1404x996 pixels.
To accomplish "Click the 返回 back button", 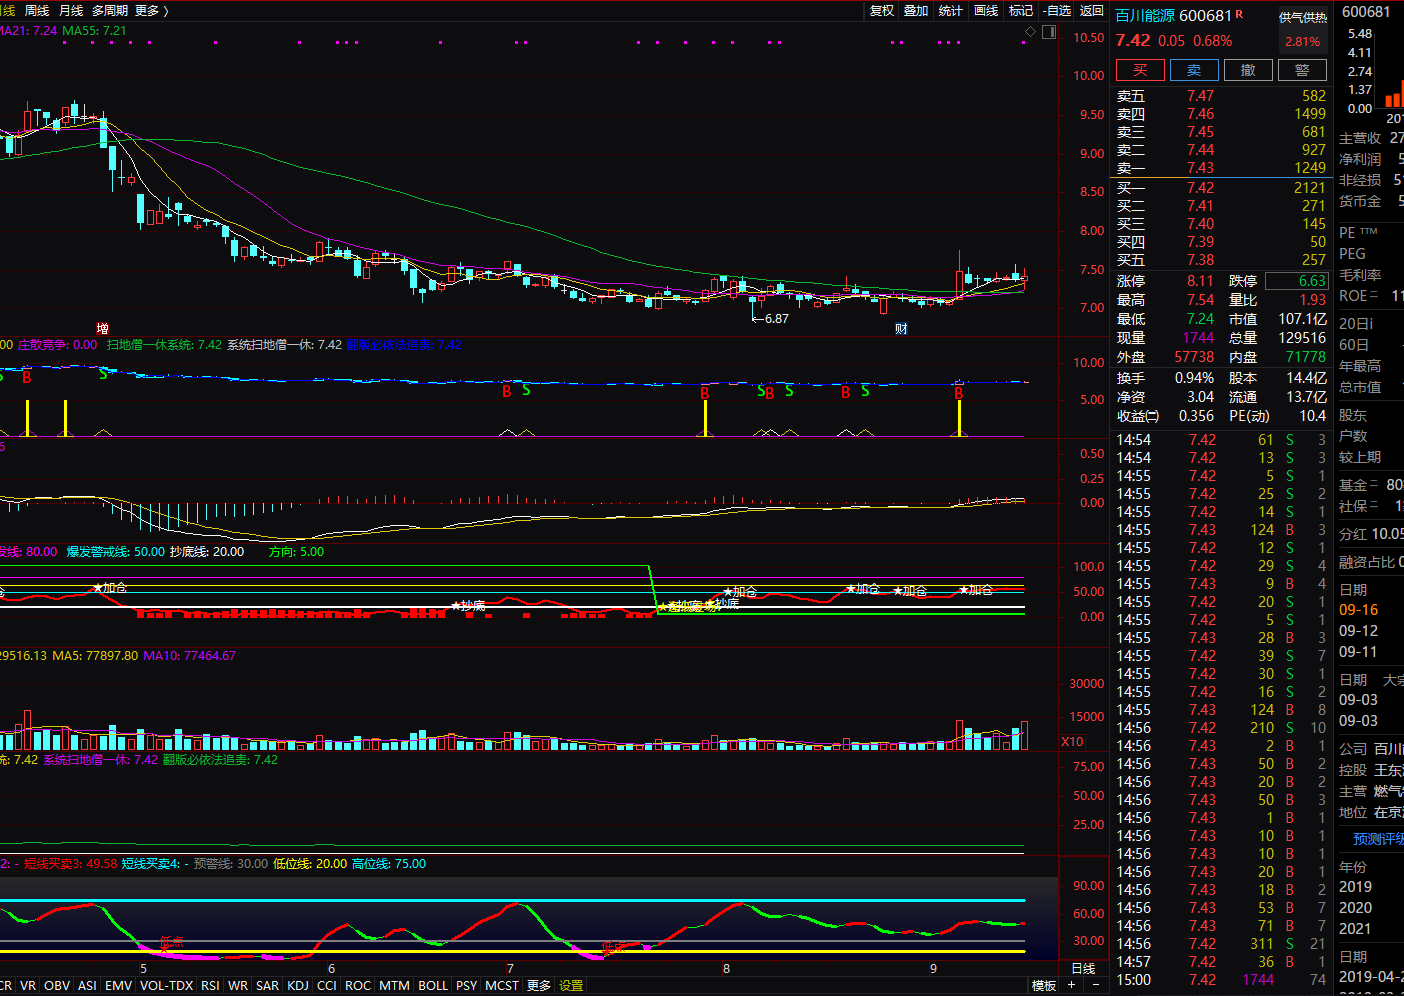I will 1092,10.
